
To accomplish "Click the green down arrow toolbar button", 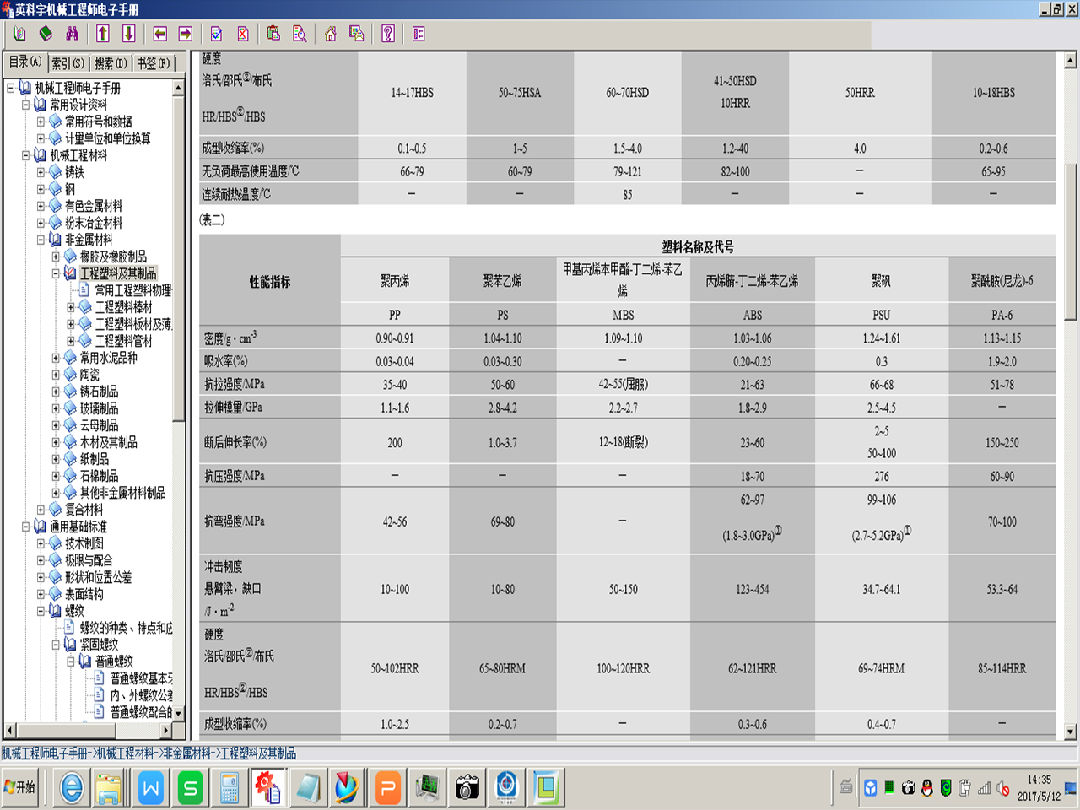I will 128,33.
